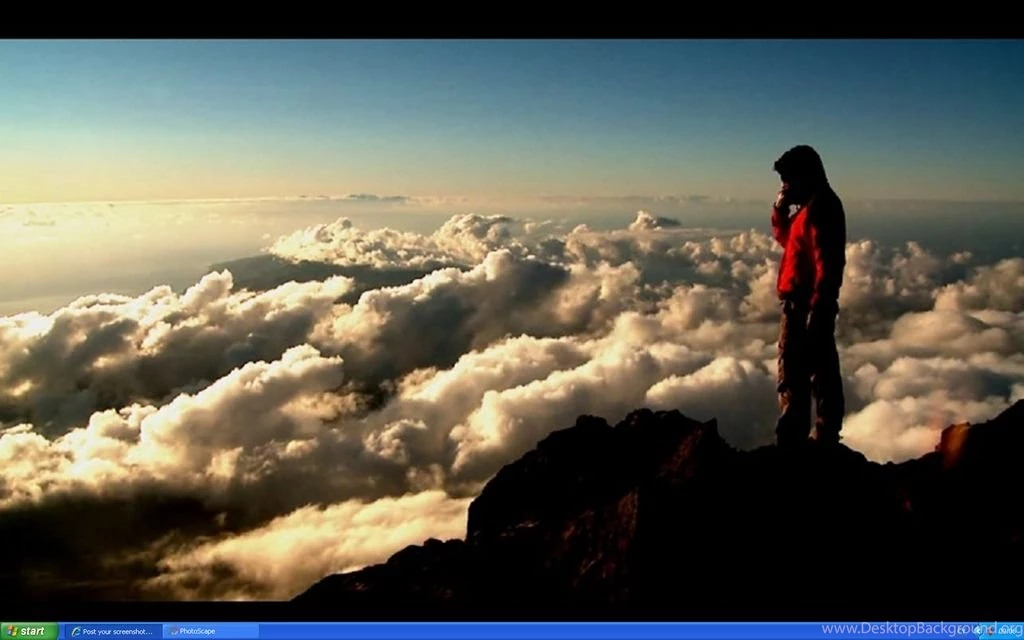
Task: Click the EN language indicator in the tray
Action: click(961, 631)
